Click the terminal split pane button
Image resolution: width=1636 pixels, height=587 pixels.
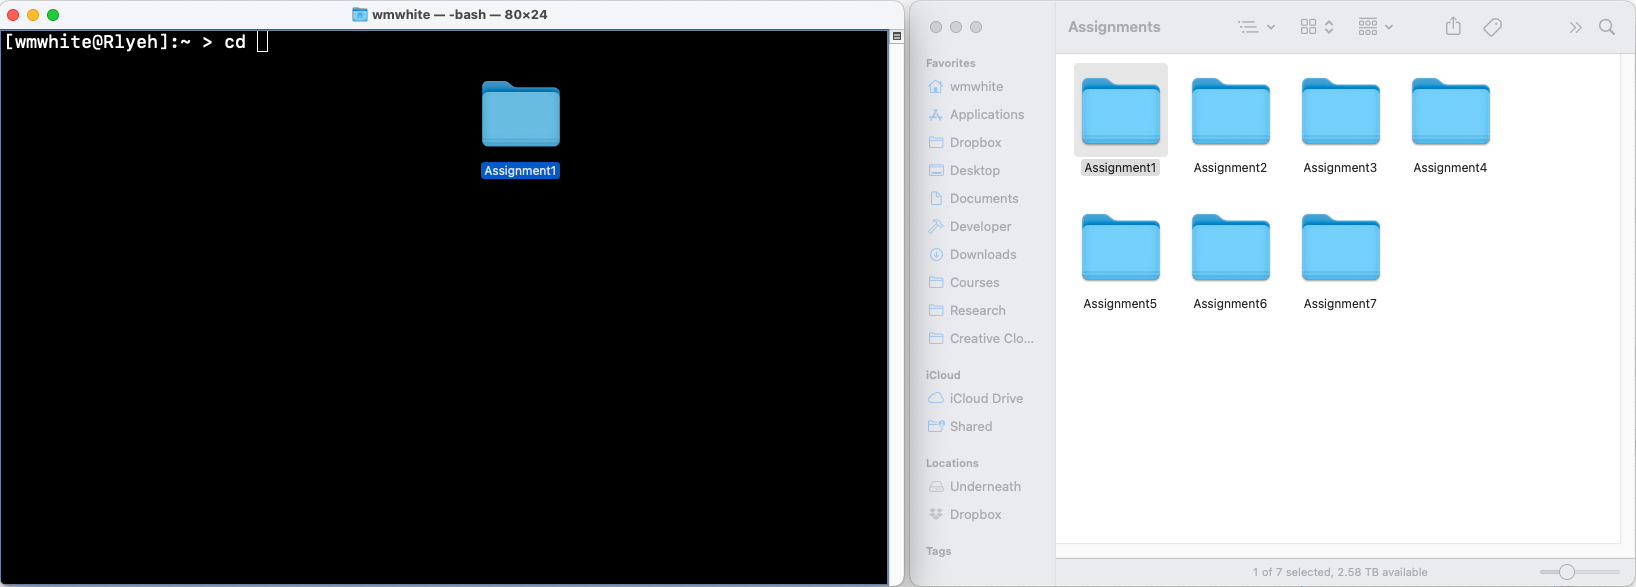(897, 36)
